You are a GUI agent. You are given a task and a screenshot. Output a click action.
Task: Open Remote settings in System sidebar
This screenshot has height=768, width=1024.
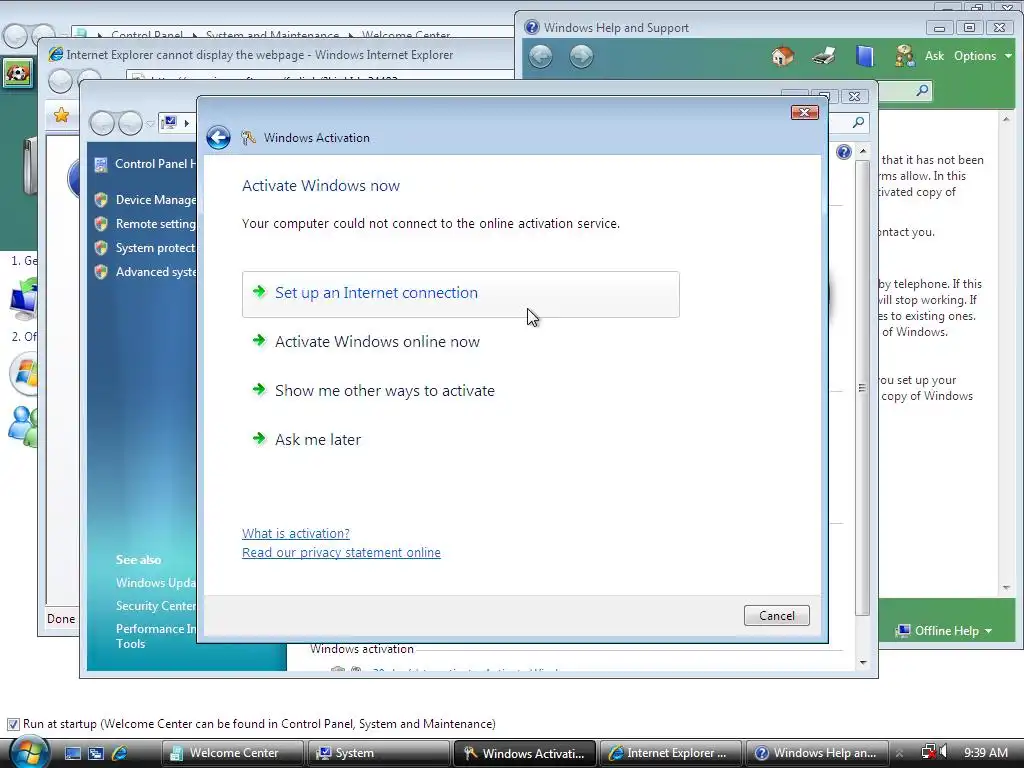pyautogui.click(x=155, y=224)
